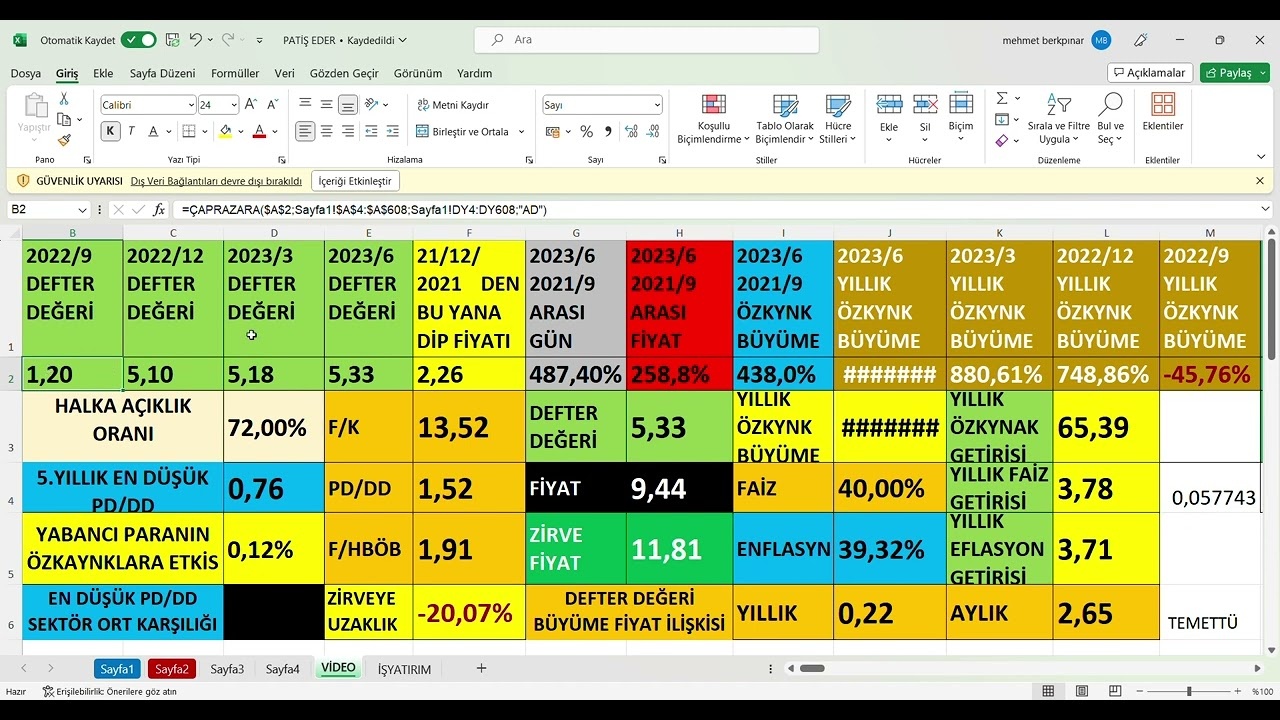Click the Save icon in title bar
The width and height of the screenshot is (1280, 720).
(172, 40)
